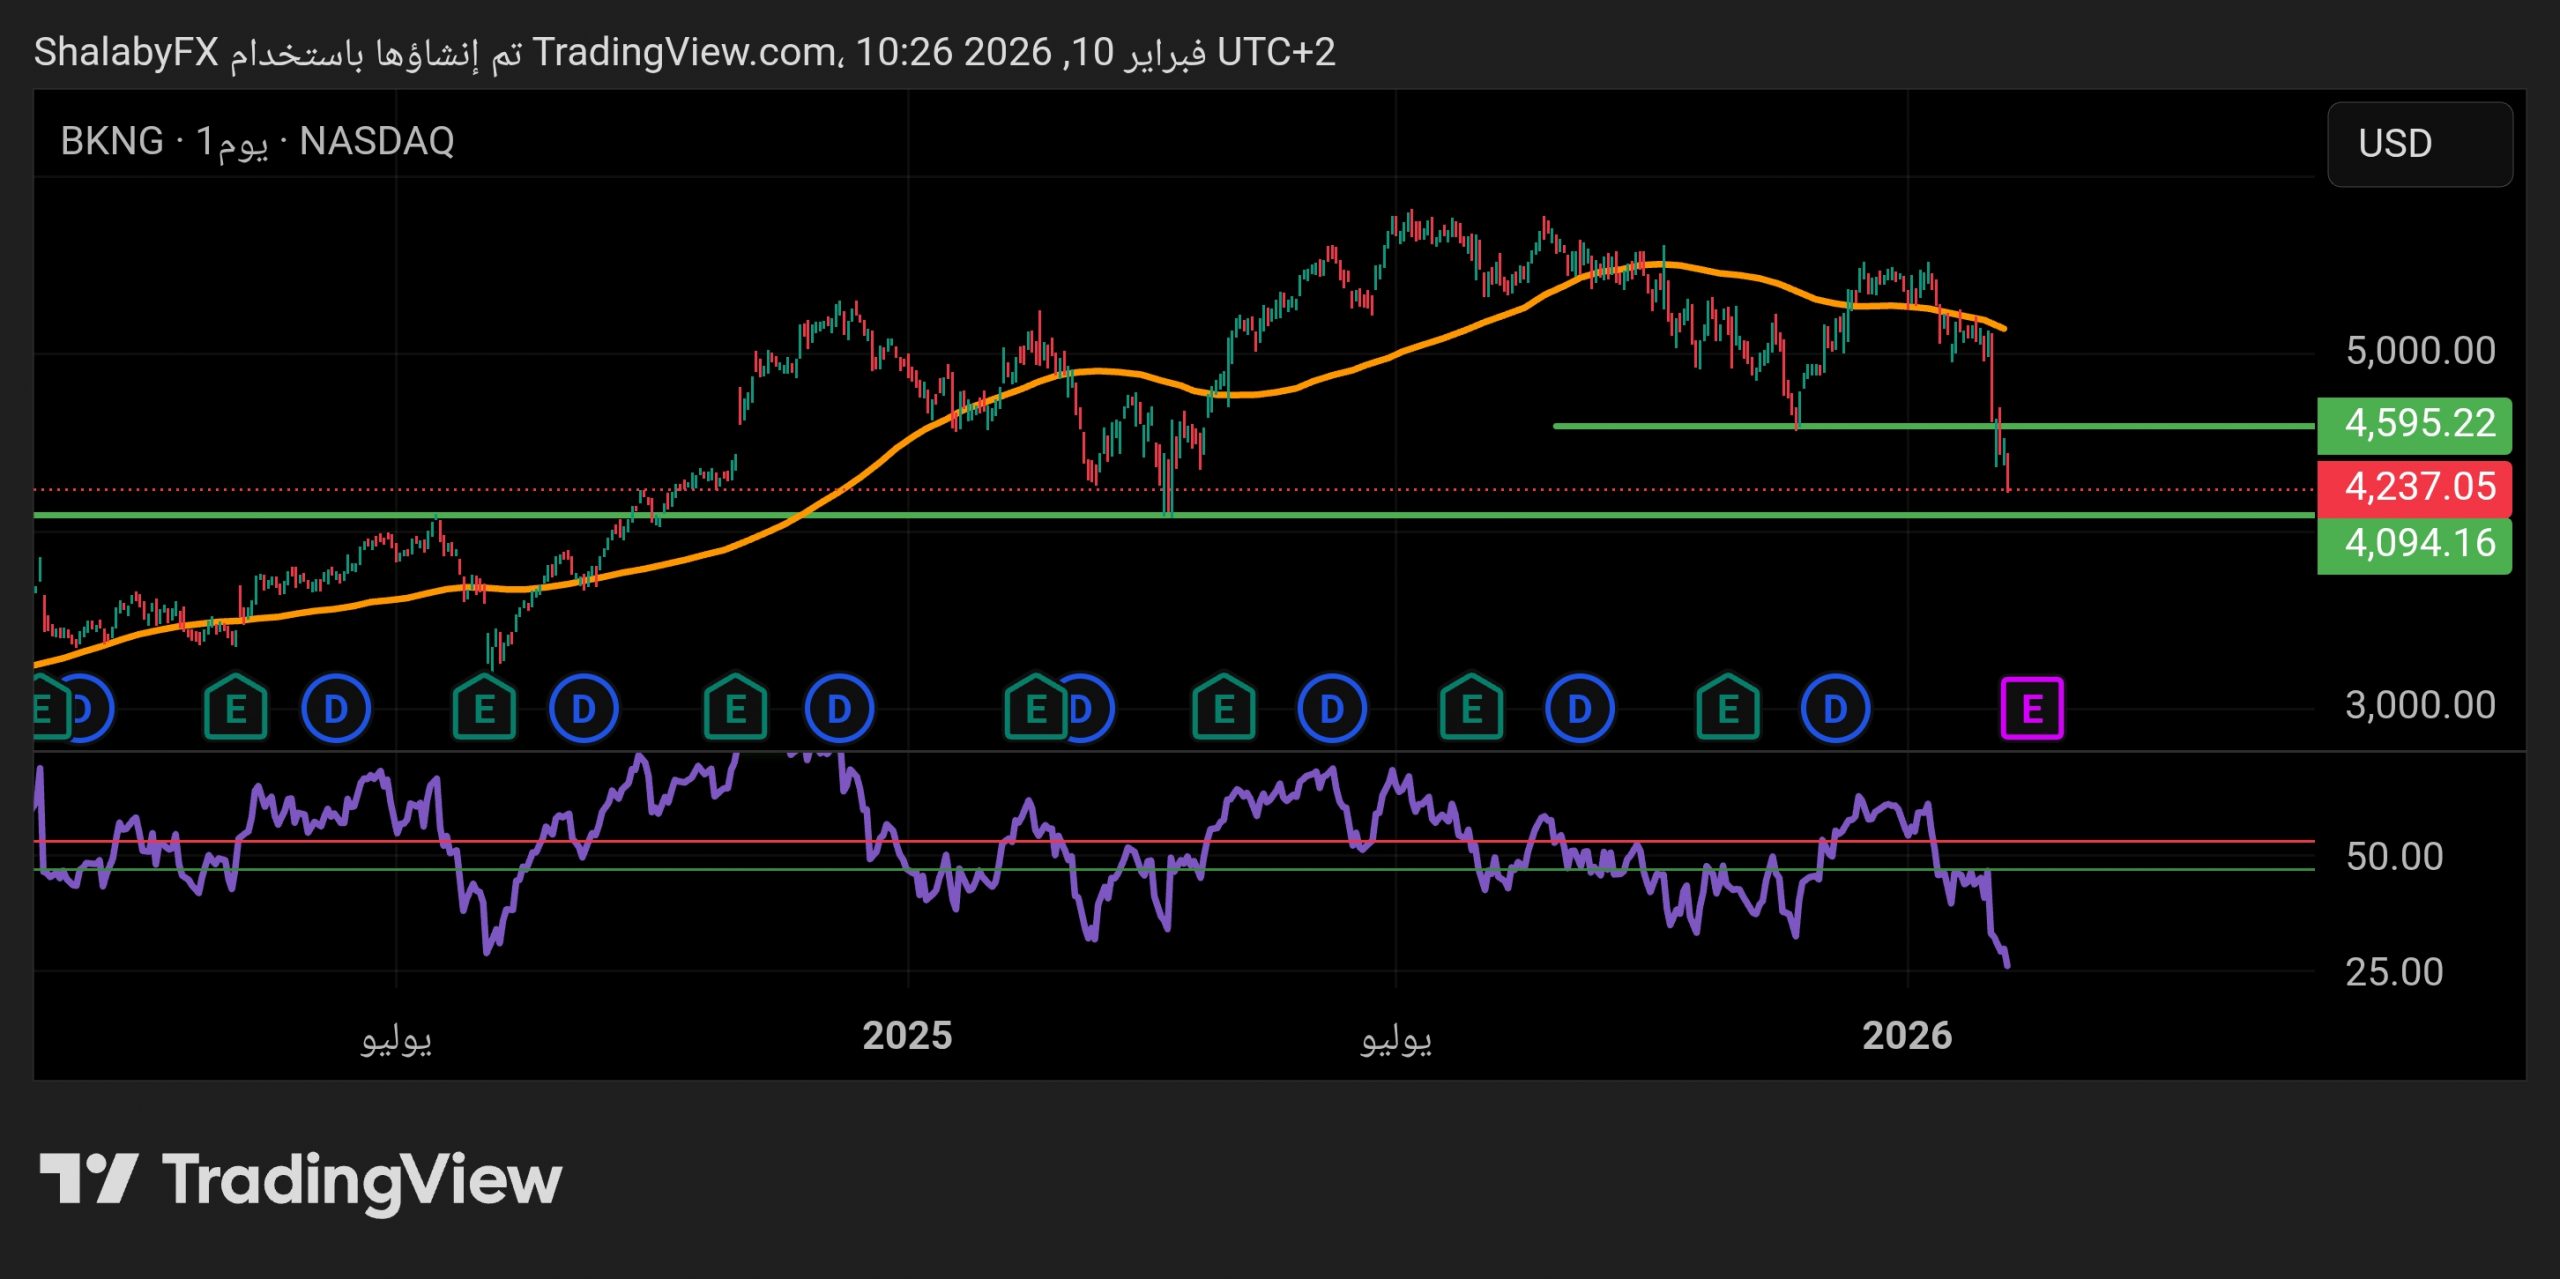Click the first fully visible green E marker
2560x1279 pixels.
pos(235,709)
